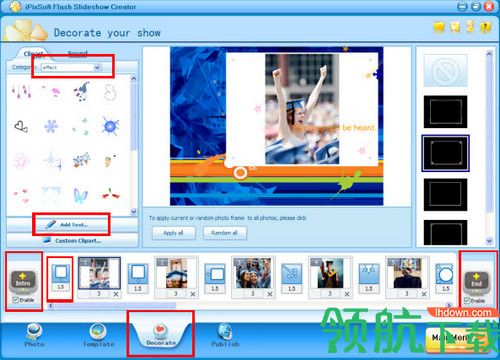Select the colorful flower cluster clipart
500x360 pixels.
click(x=81, y=160)
